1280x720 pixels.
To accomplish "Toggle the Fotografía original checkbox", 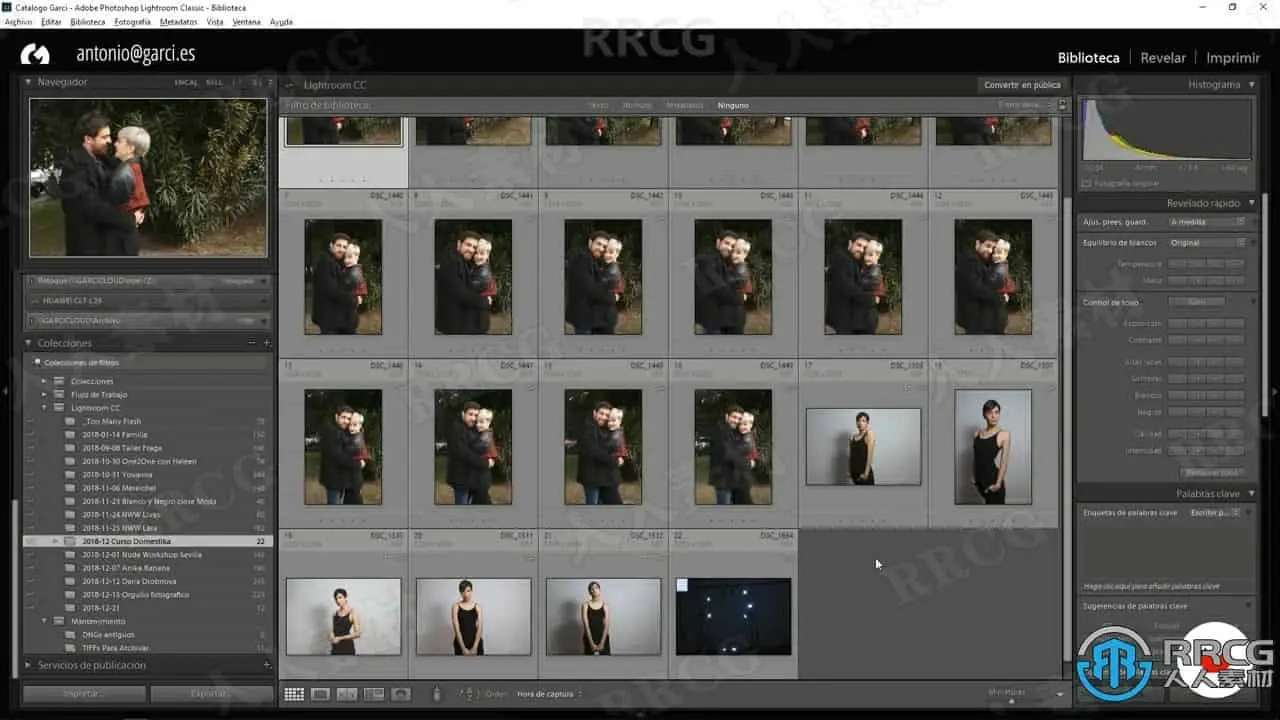I will coord(1087,184).
